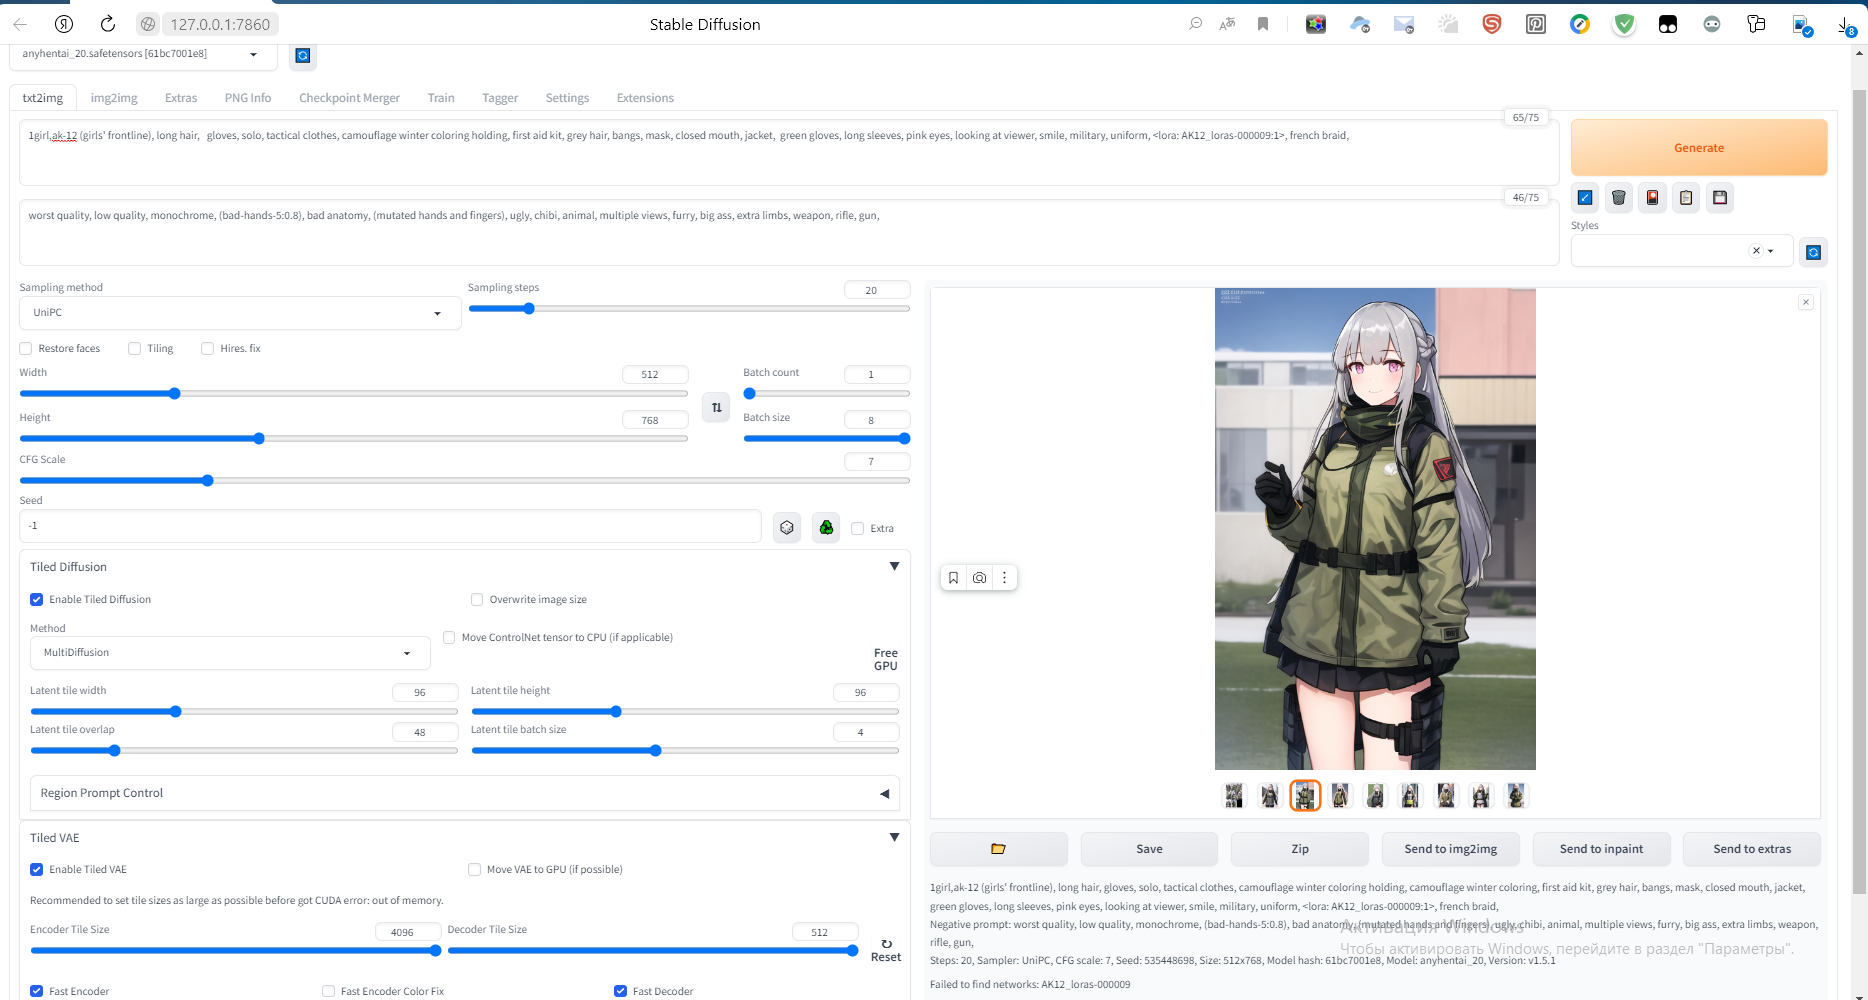This screenshot has width=1868, height=1000.
Task: Click the Generate button
Action: [x=1699, y=148]
